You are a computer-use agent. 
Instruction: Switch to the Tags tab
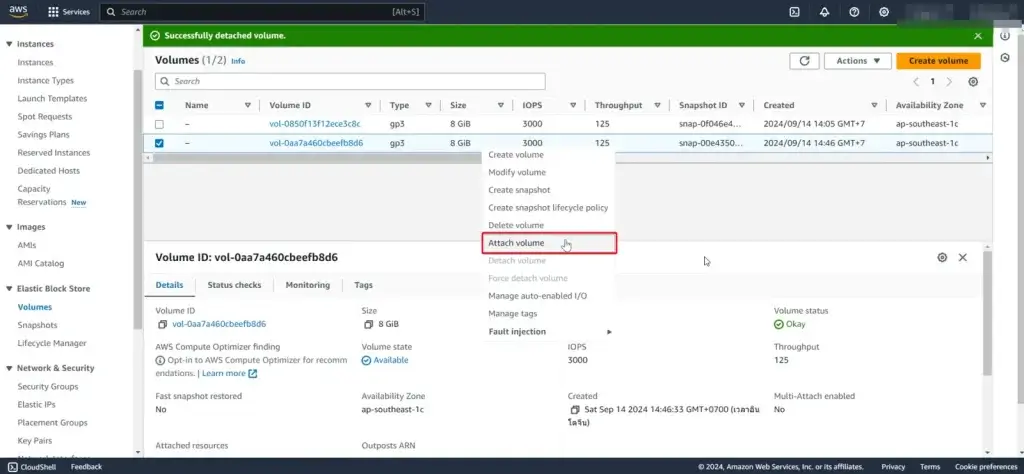click(x=364, y=285)
